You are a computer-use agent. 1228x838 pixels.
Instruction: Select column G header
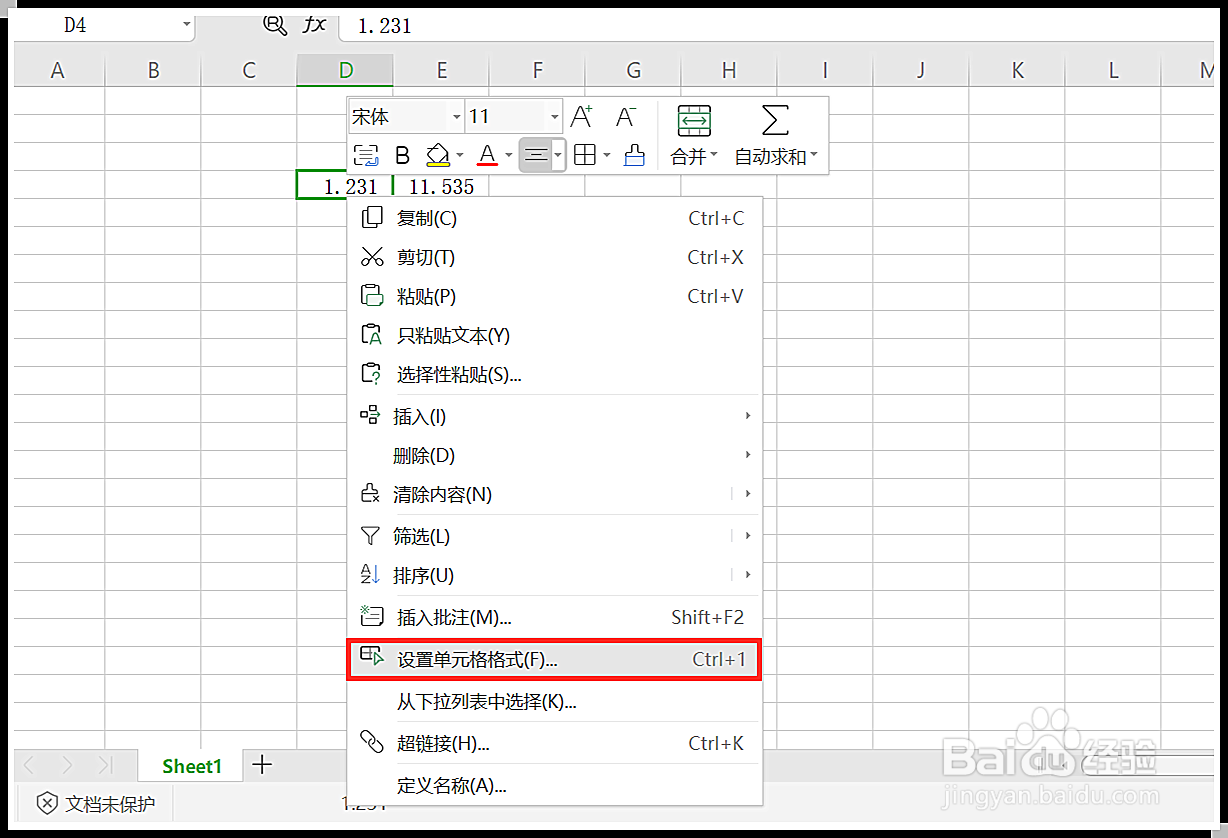[633, 70]
